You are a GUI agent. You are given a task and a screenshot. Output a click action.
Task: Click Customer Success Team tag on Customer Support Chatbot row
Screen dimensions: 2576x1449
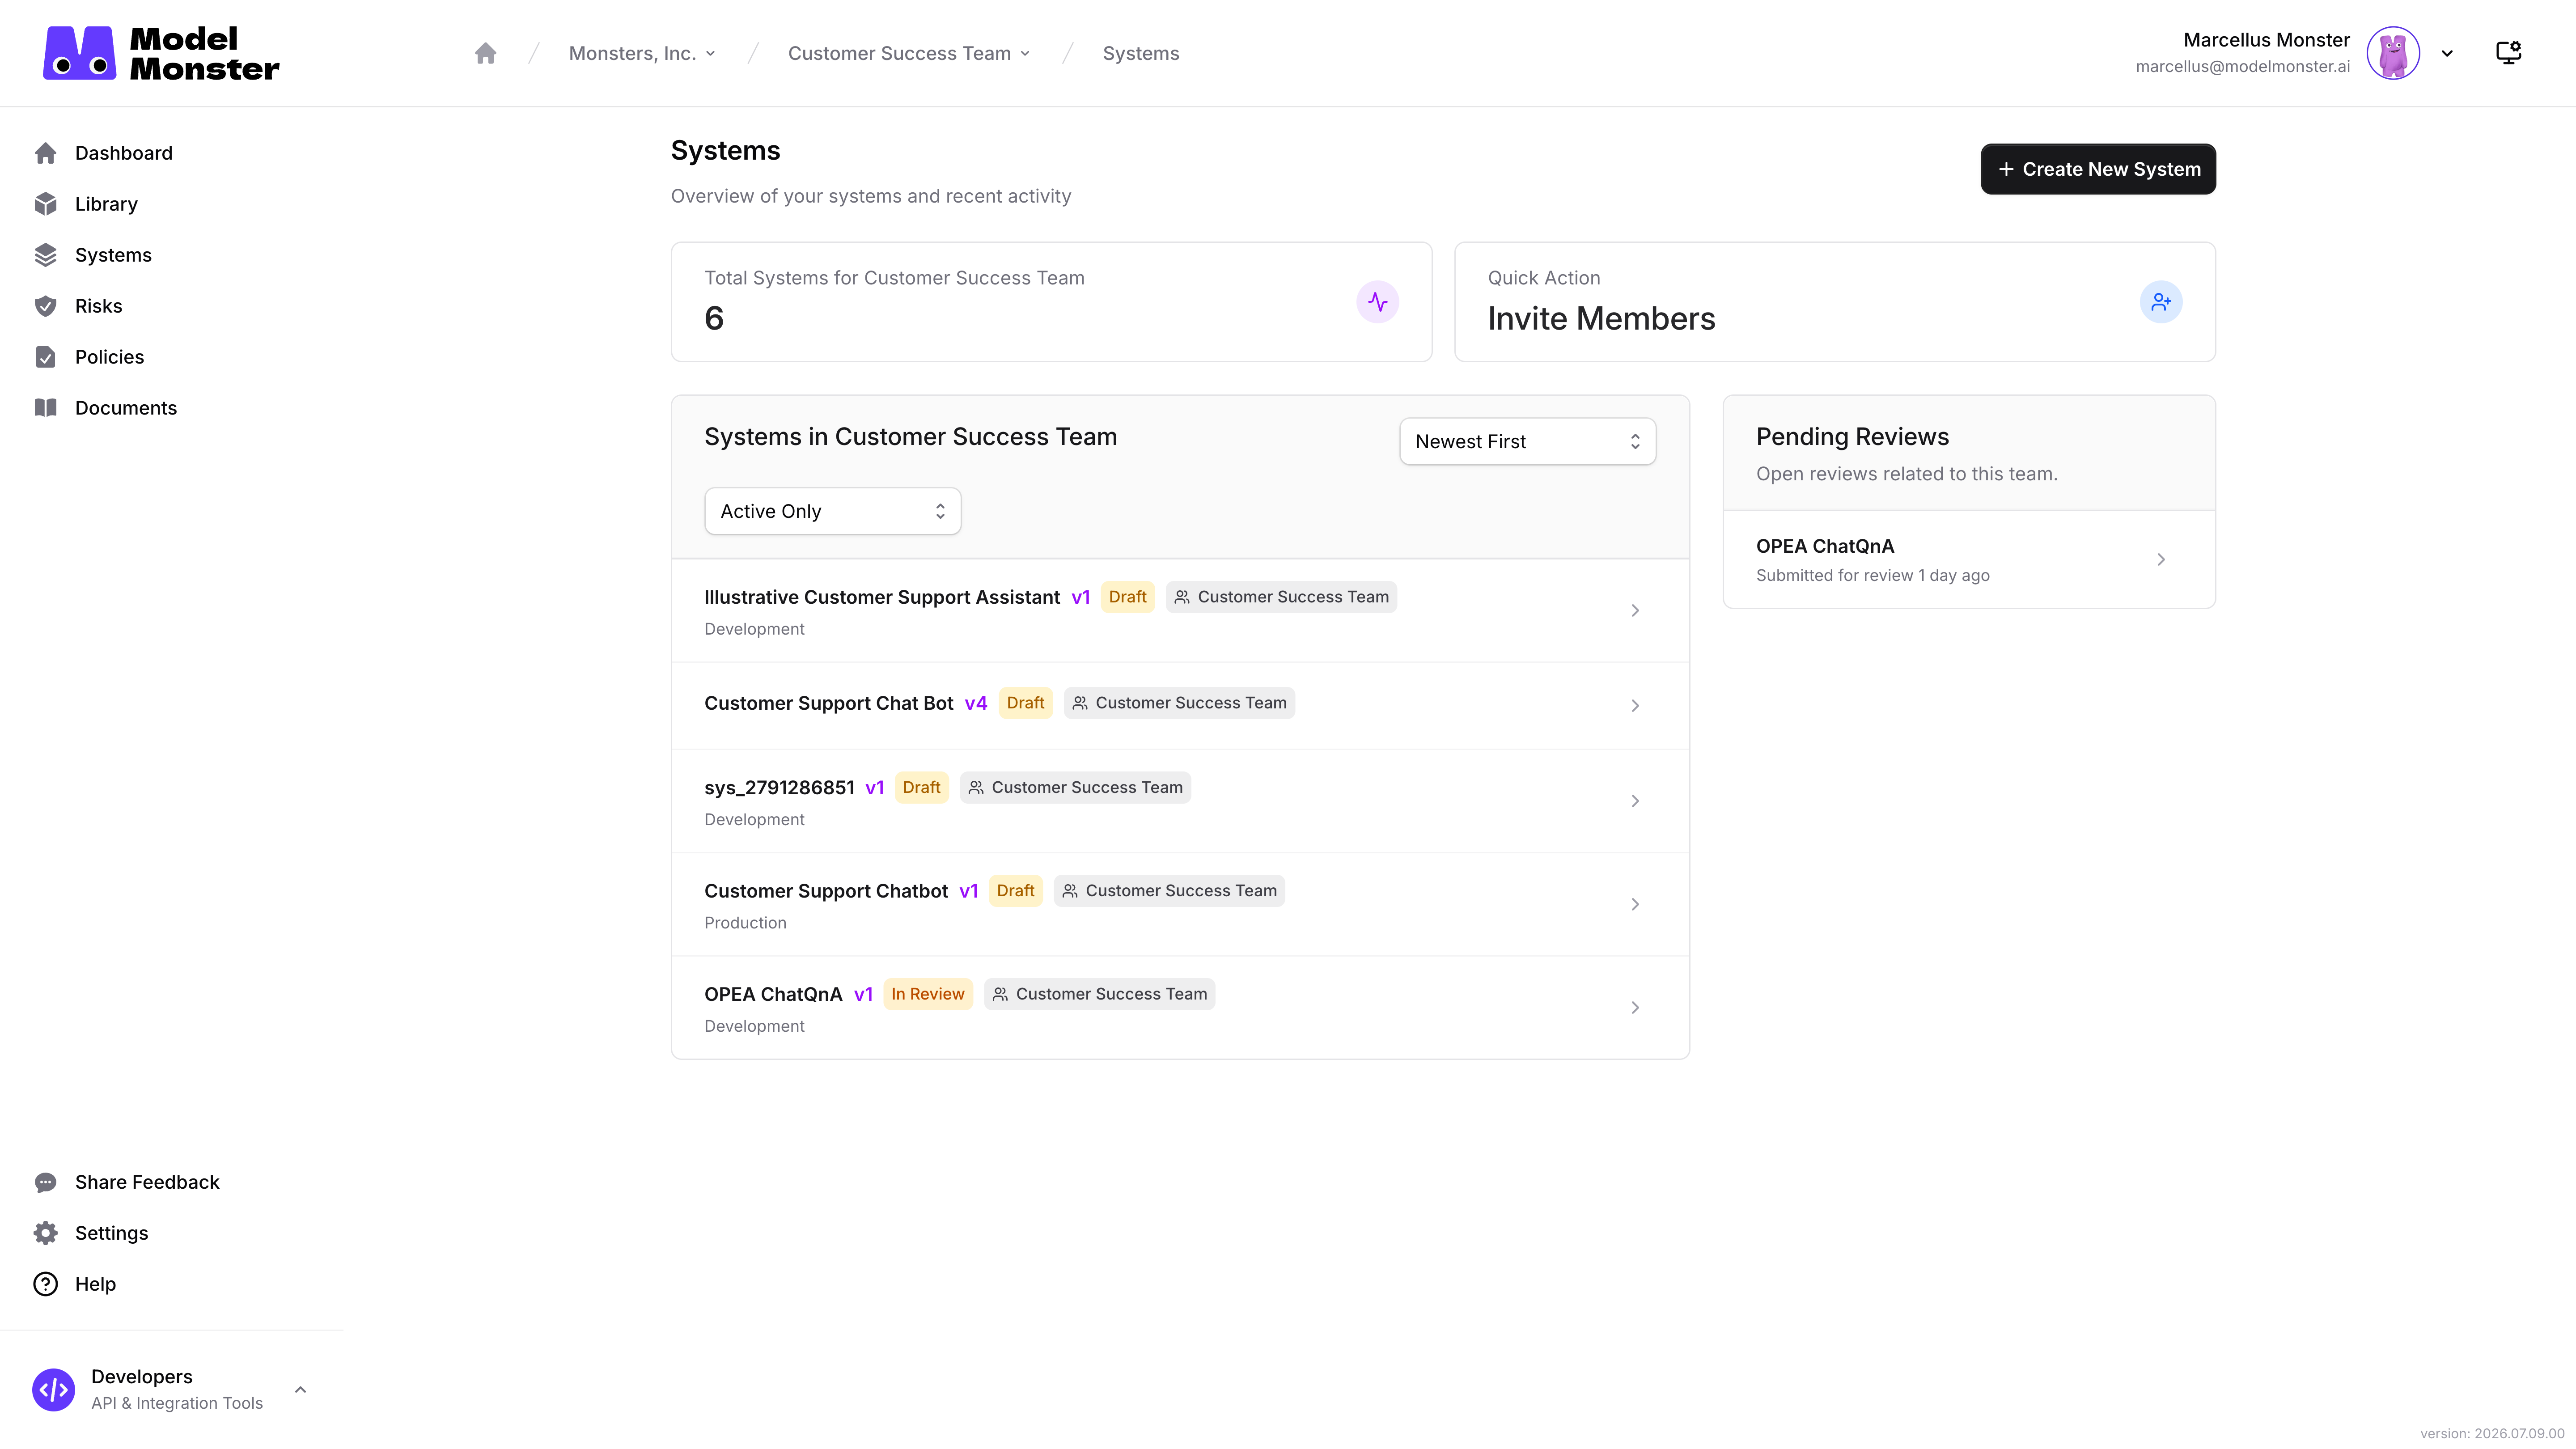(x=1169, y=891)
